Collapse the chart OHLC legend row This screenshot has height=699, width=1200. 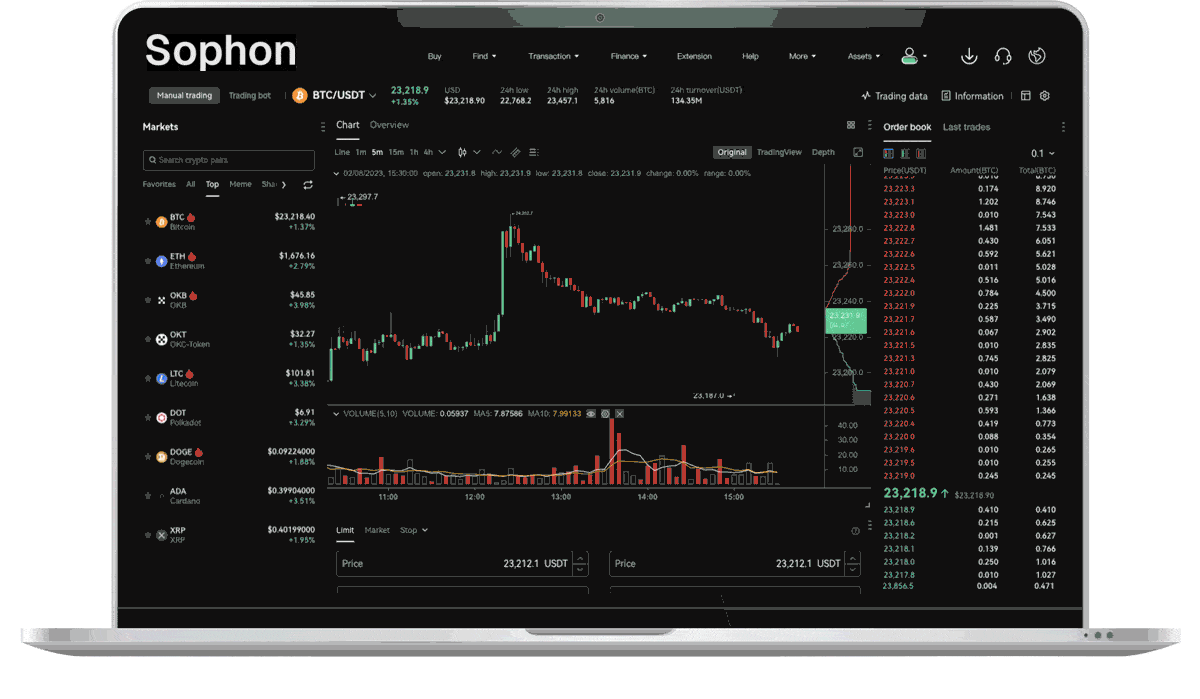click(x=335, y=173)
